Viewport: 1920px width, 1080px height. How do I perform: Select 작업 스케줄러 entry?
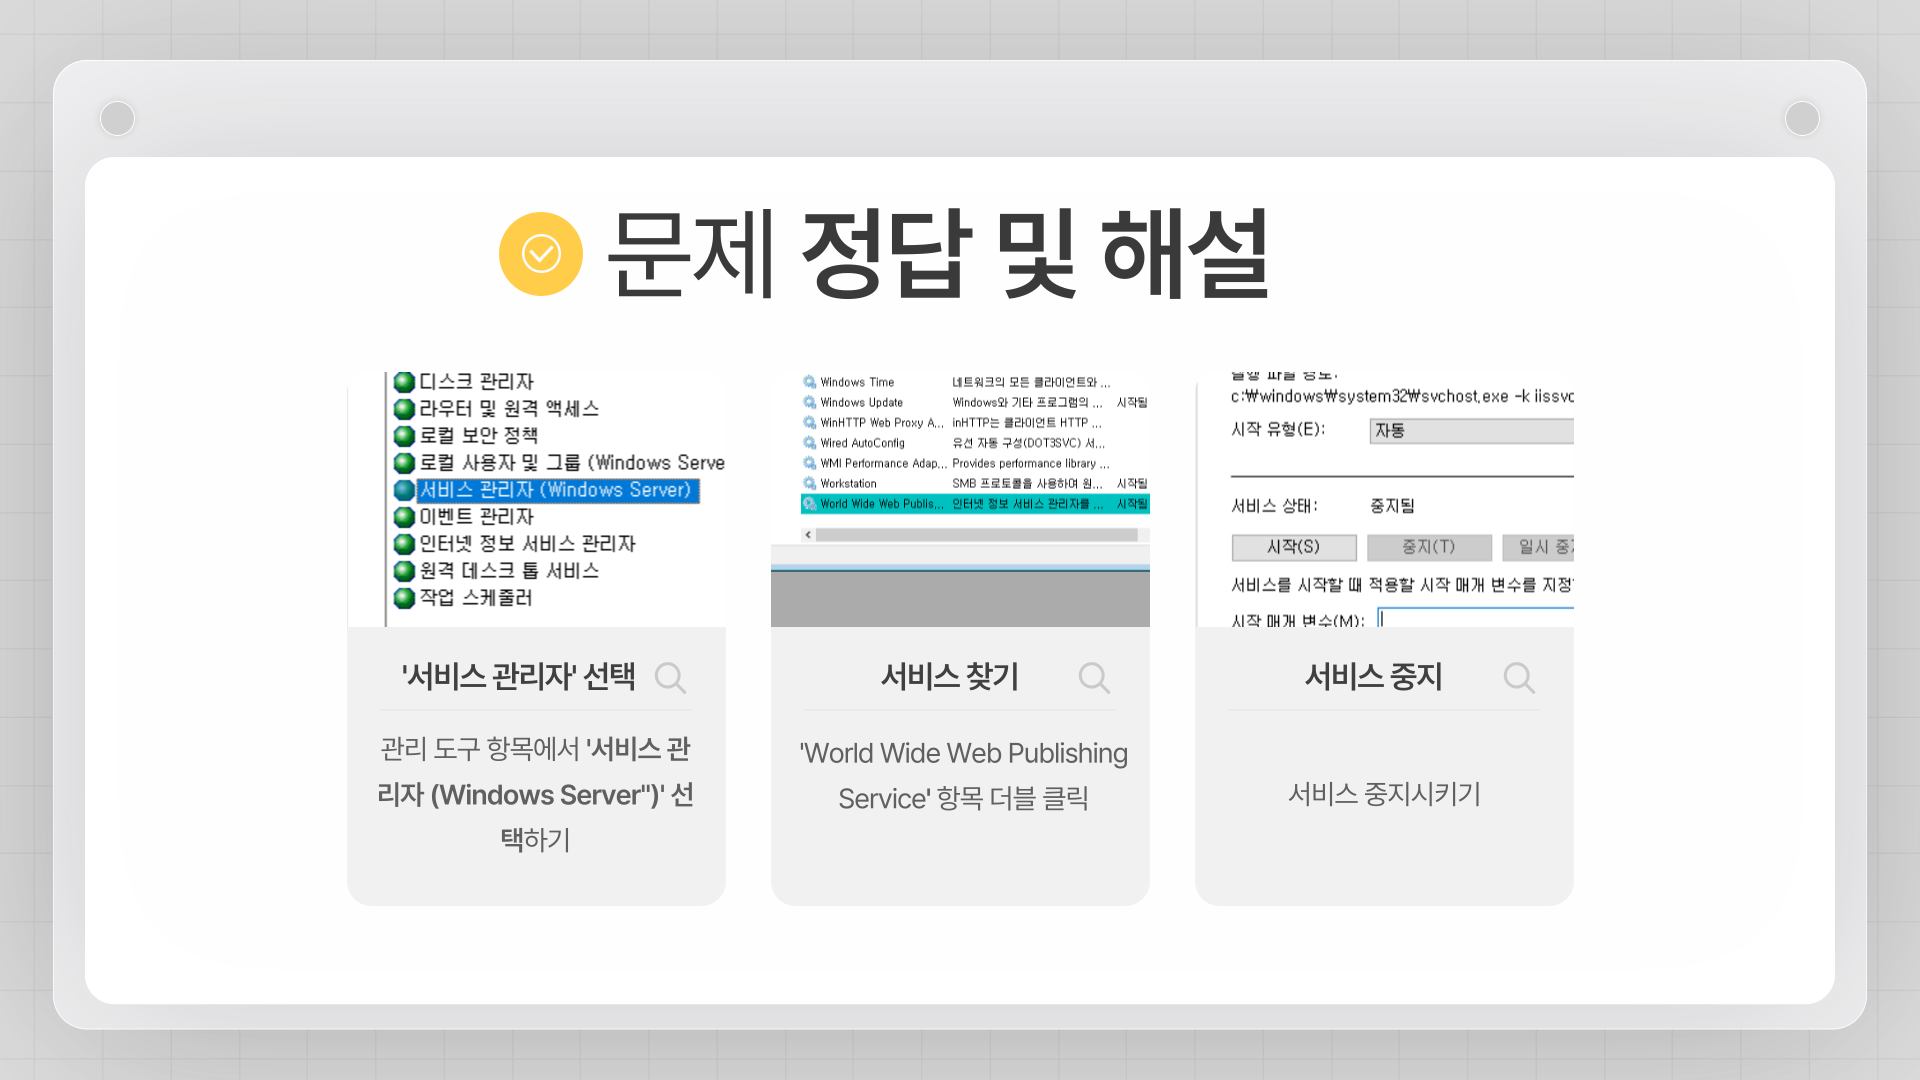point(475,598)
